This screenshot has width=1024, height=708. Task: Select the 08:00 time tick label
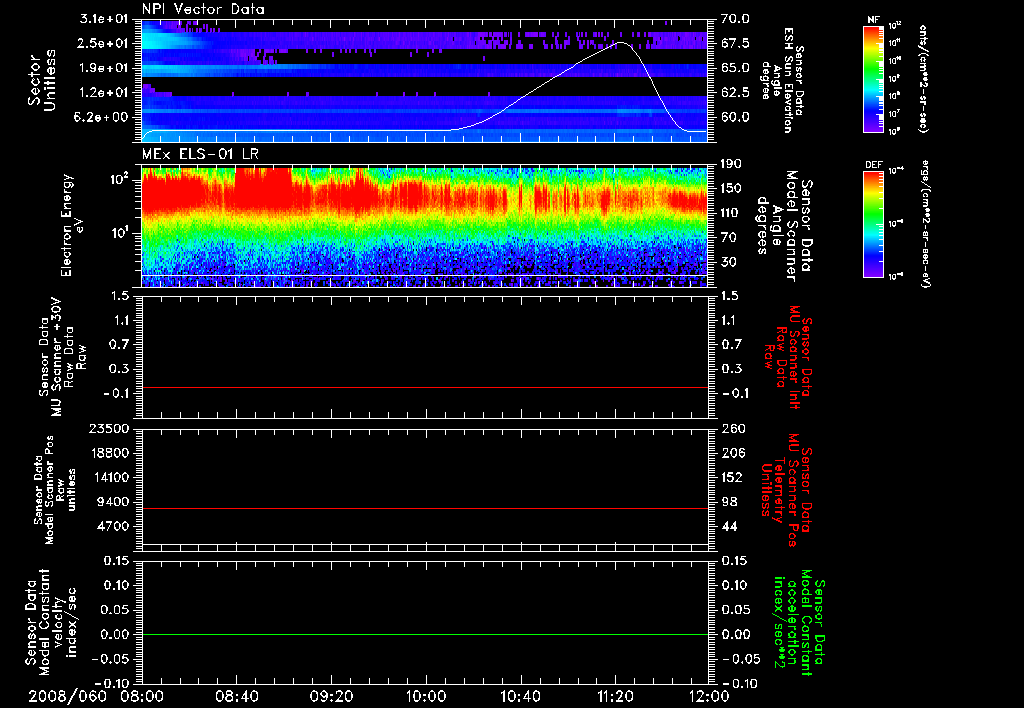point(141,694)
